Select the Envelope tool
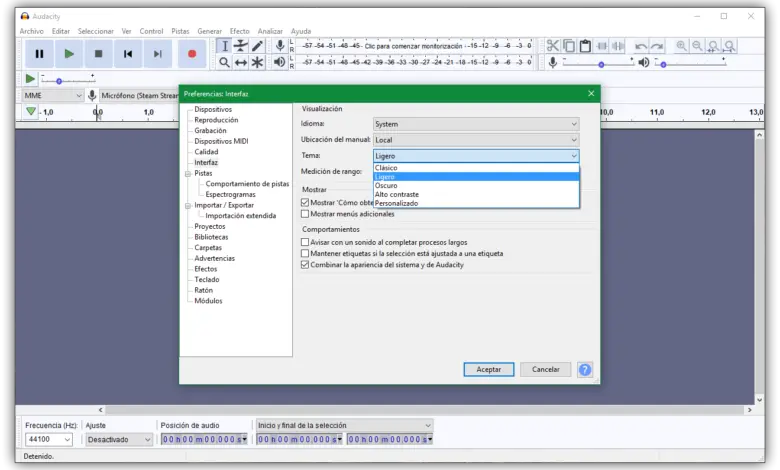Image resolution: width=780 pixels, height=470 pixels. tap(241, 46)
